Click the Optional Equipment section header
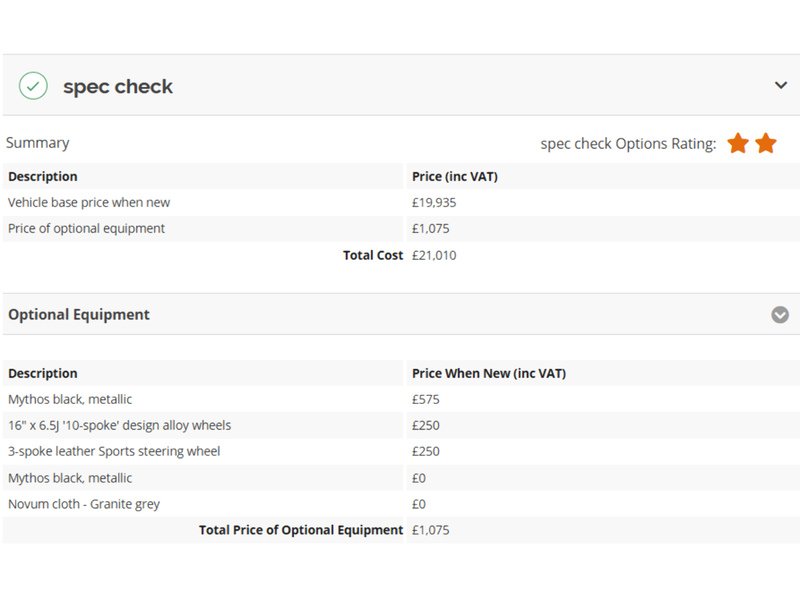The width and height of the screenshot is (800, 600). 79,314
